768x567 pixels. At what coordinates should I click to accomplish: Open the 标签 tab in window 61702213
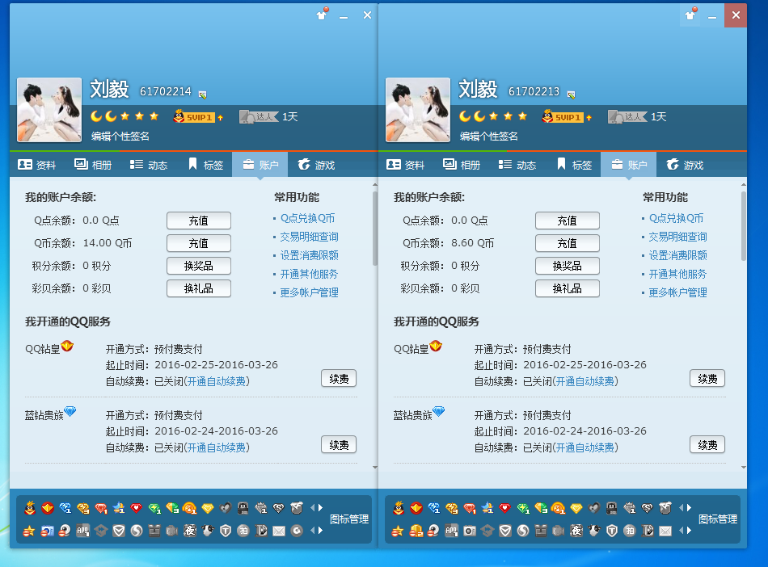[574, 165]
